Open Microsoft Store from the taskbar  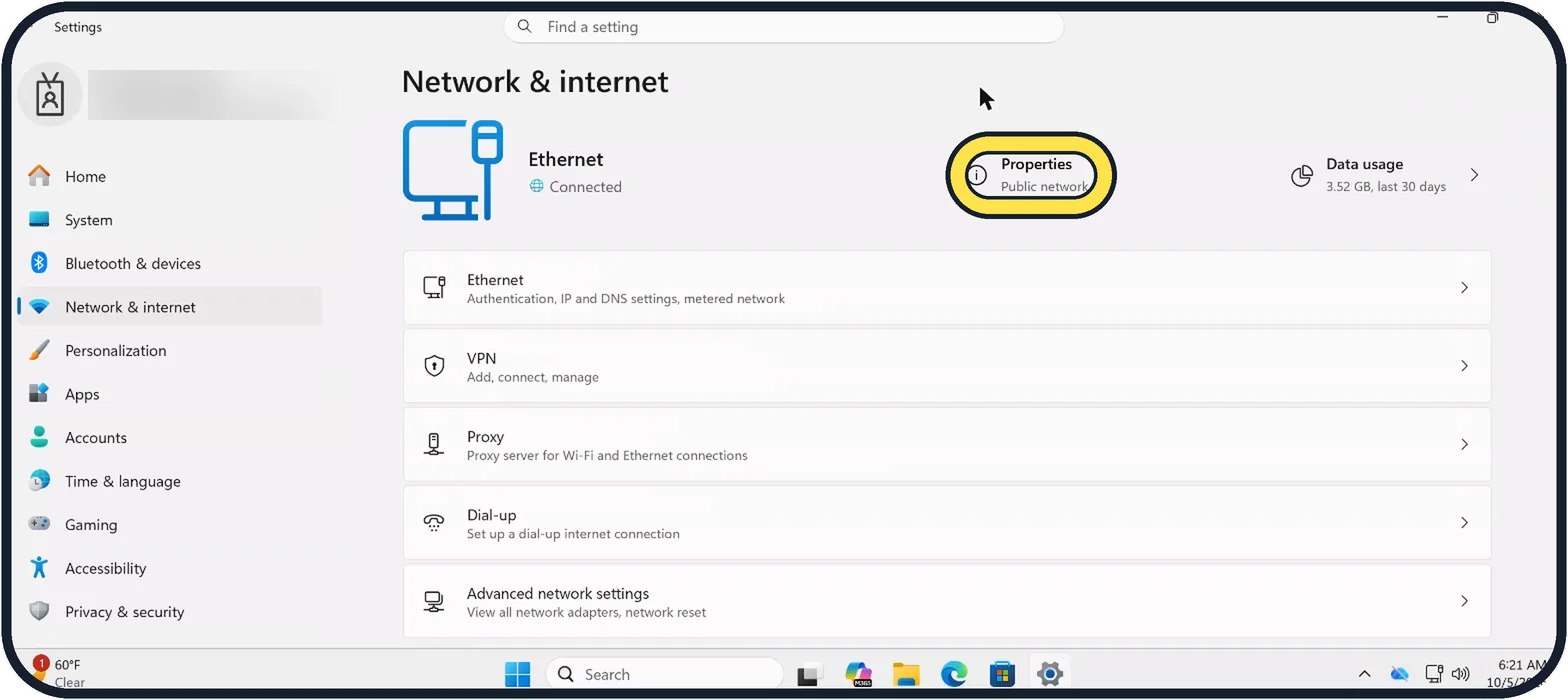[1002, 675]
